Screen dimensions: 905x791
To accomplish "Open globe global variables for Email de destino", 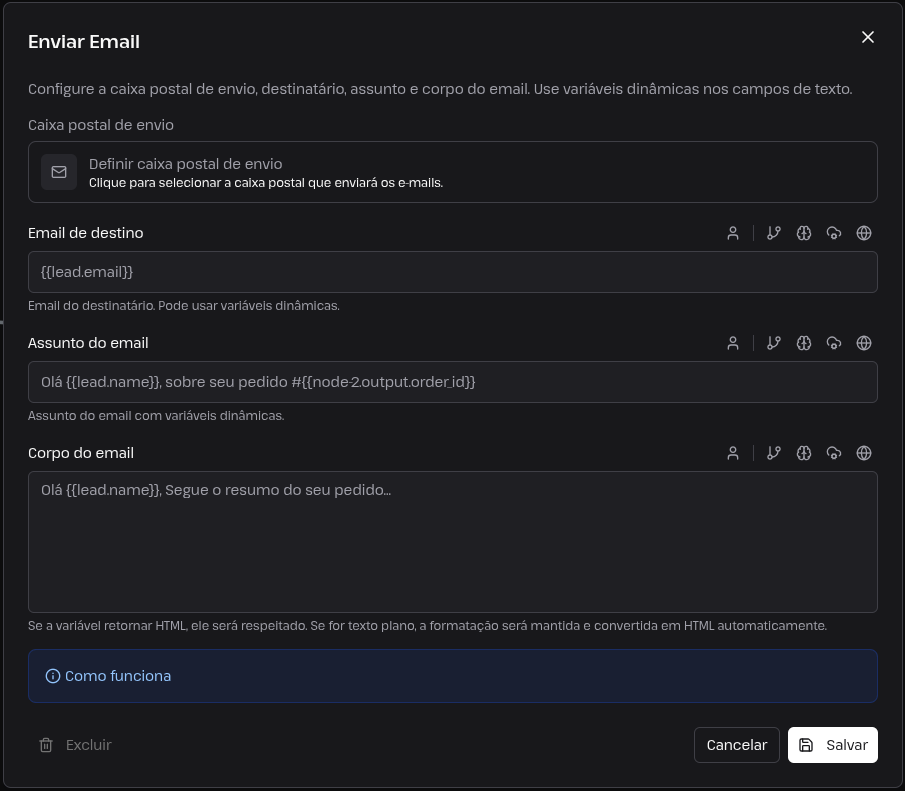I will click(x=863, y=233).
